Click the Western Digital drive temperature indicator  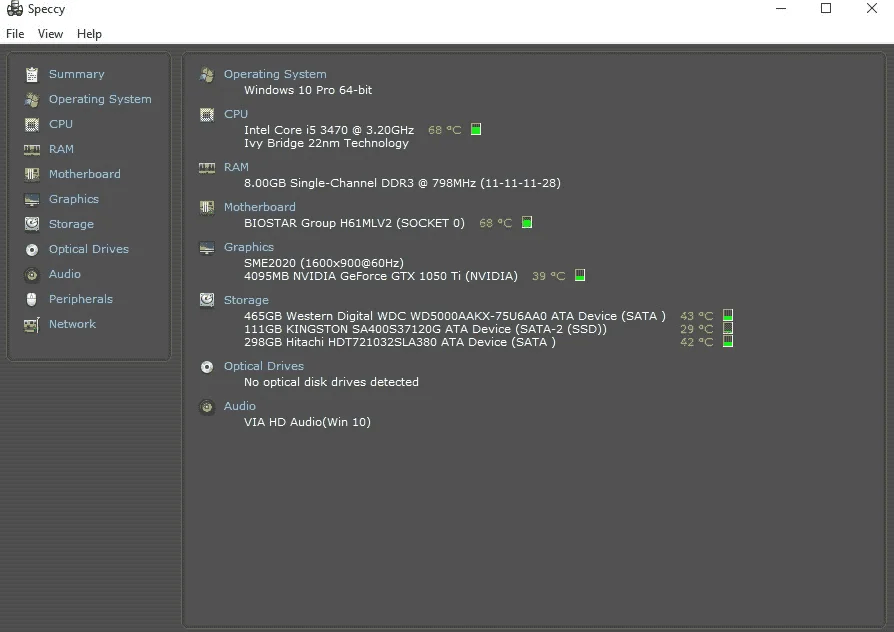tap(728, 315)
